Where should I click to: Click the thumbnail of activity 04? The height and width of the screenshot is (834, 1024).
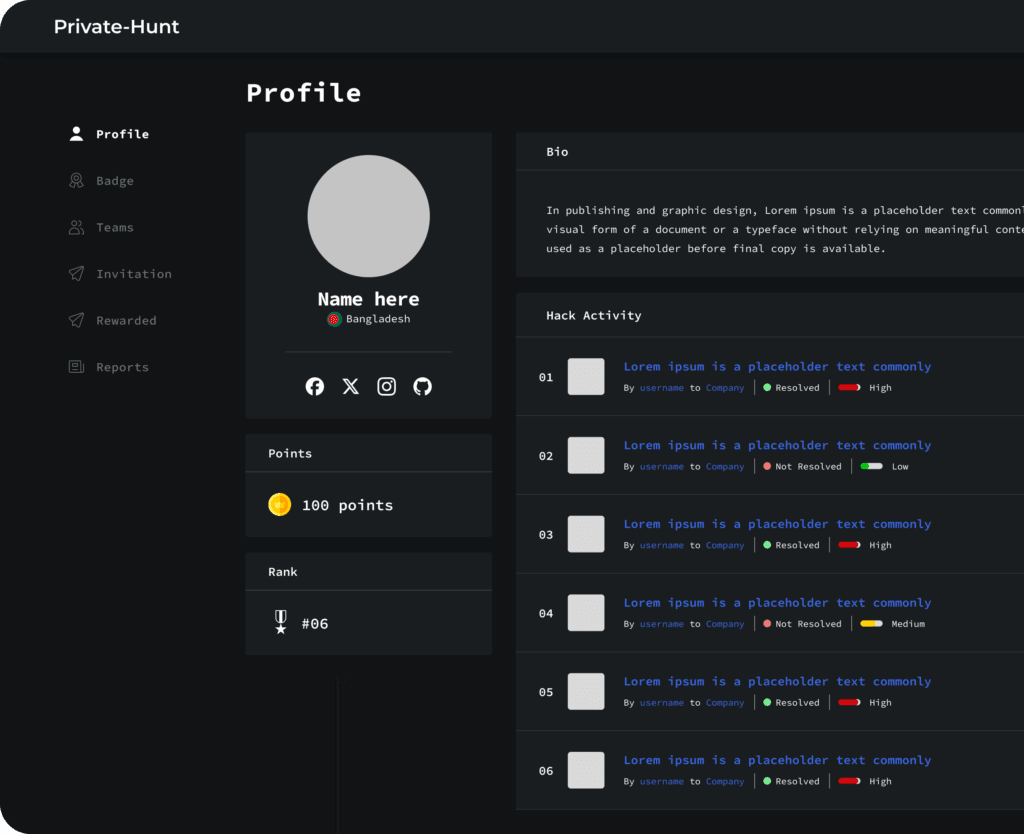586,613
